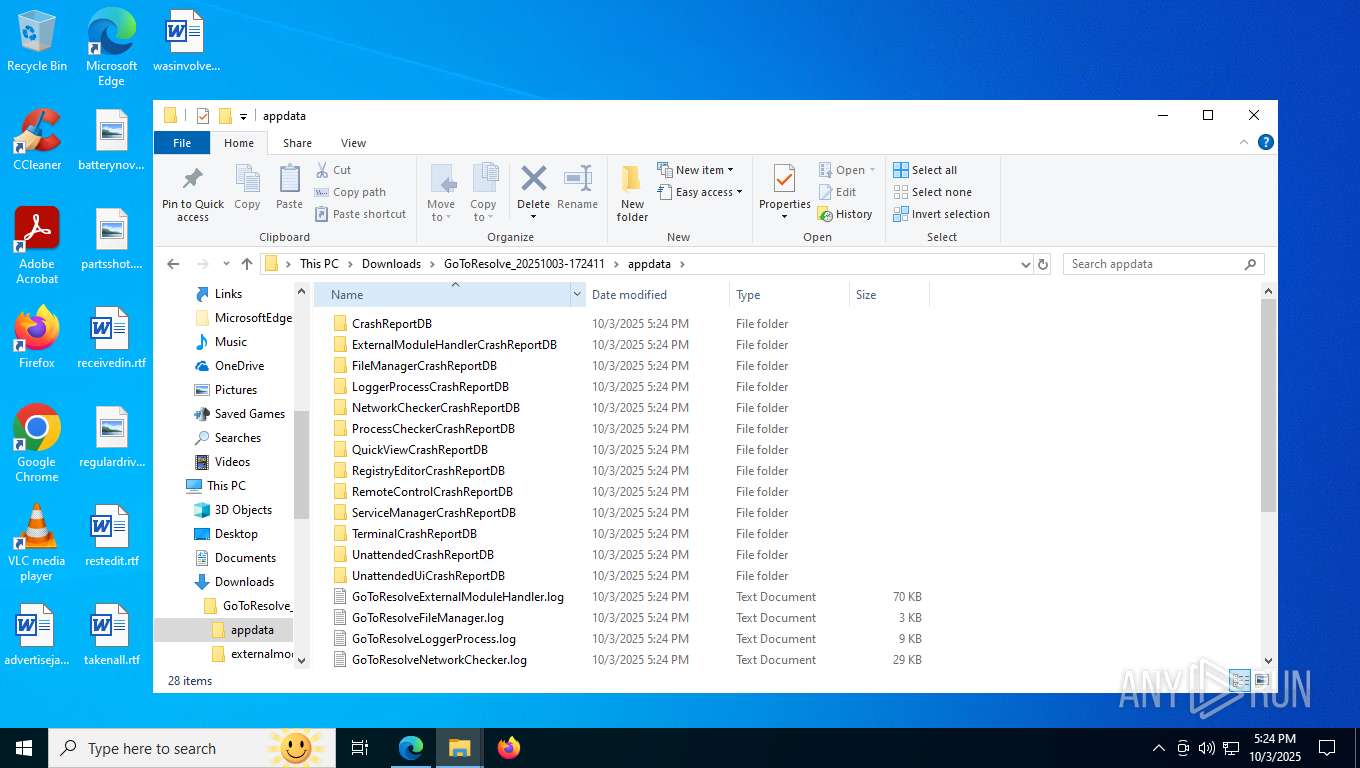The height and width of the screenshot is (768, 1360).
Task: Select the RemoteControlCrashReportDB folder
Action: [432, 492]
